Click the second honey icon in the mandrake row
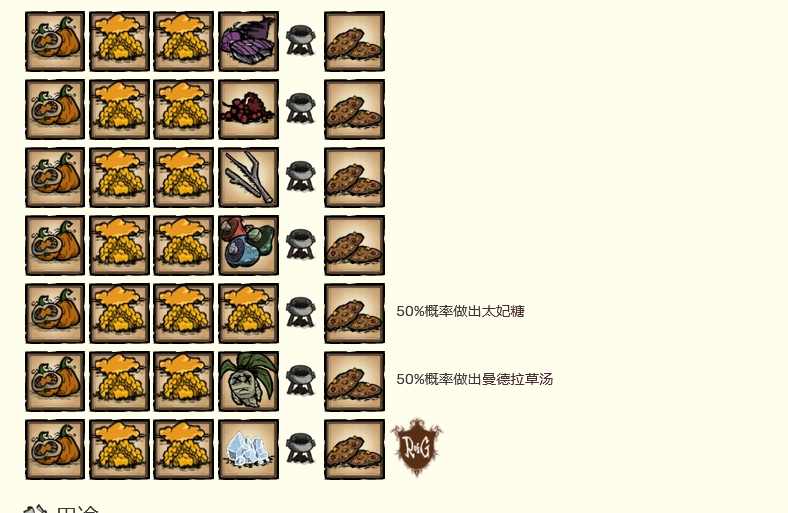The height and width of the screenshot is (513, 788). click(x=183, y=381)
